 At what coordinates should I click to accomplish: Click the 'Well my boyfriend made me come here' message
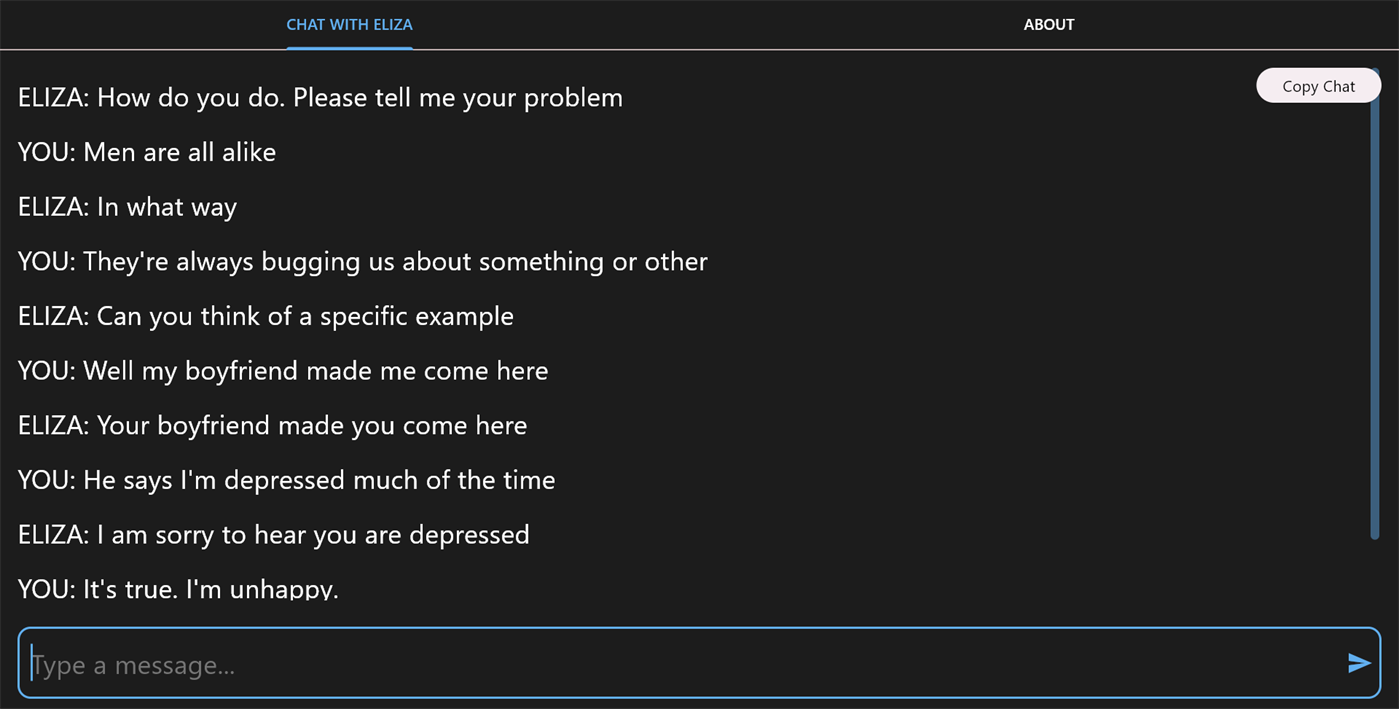tap(283, 371)
